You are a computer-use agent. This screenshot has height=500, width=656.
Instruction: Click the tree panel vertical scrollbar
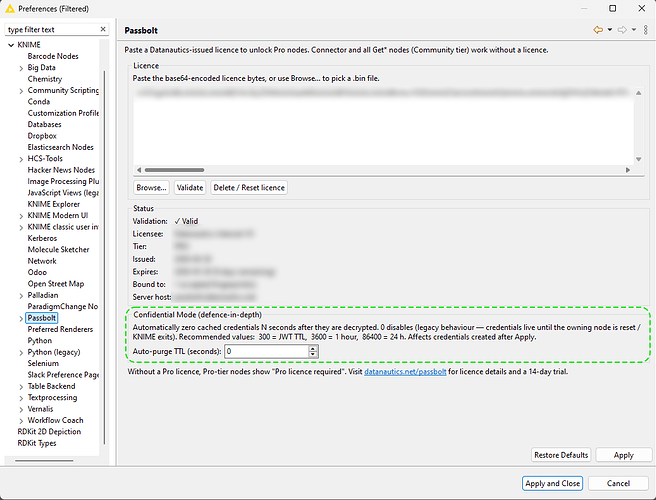(x=104, y=257)
